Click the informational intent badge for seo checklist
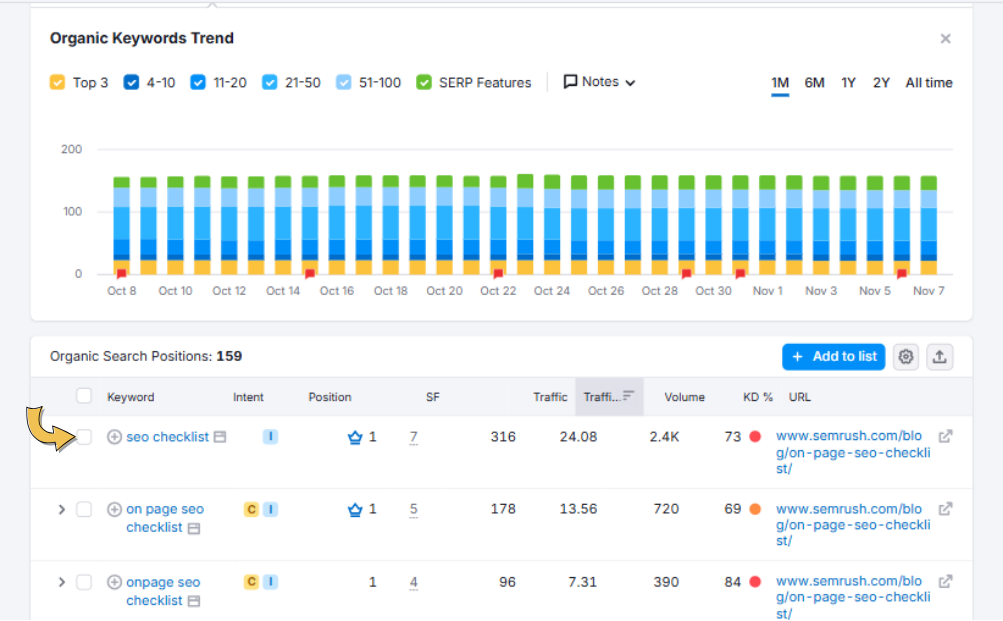 [x=270, y=437]
